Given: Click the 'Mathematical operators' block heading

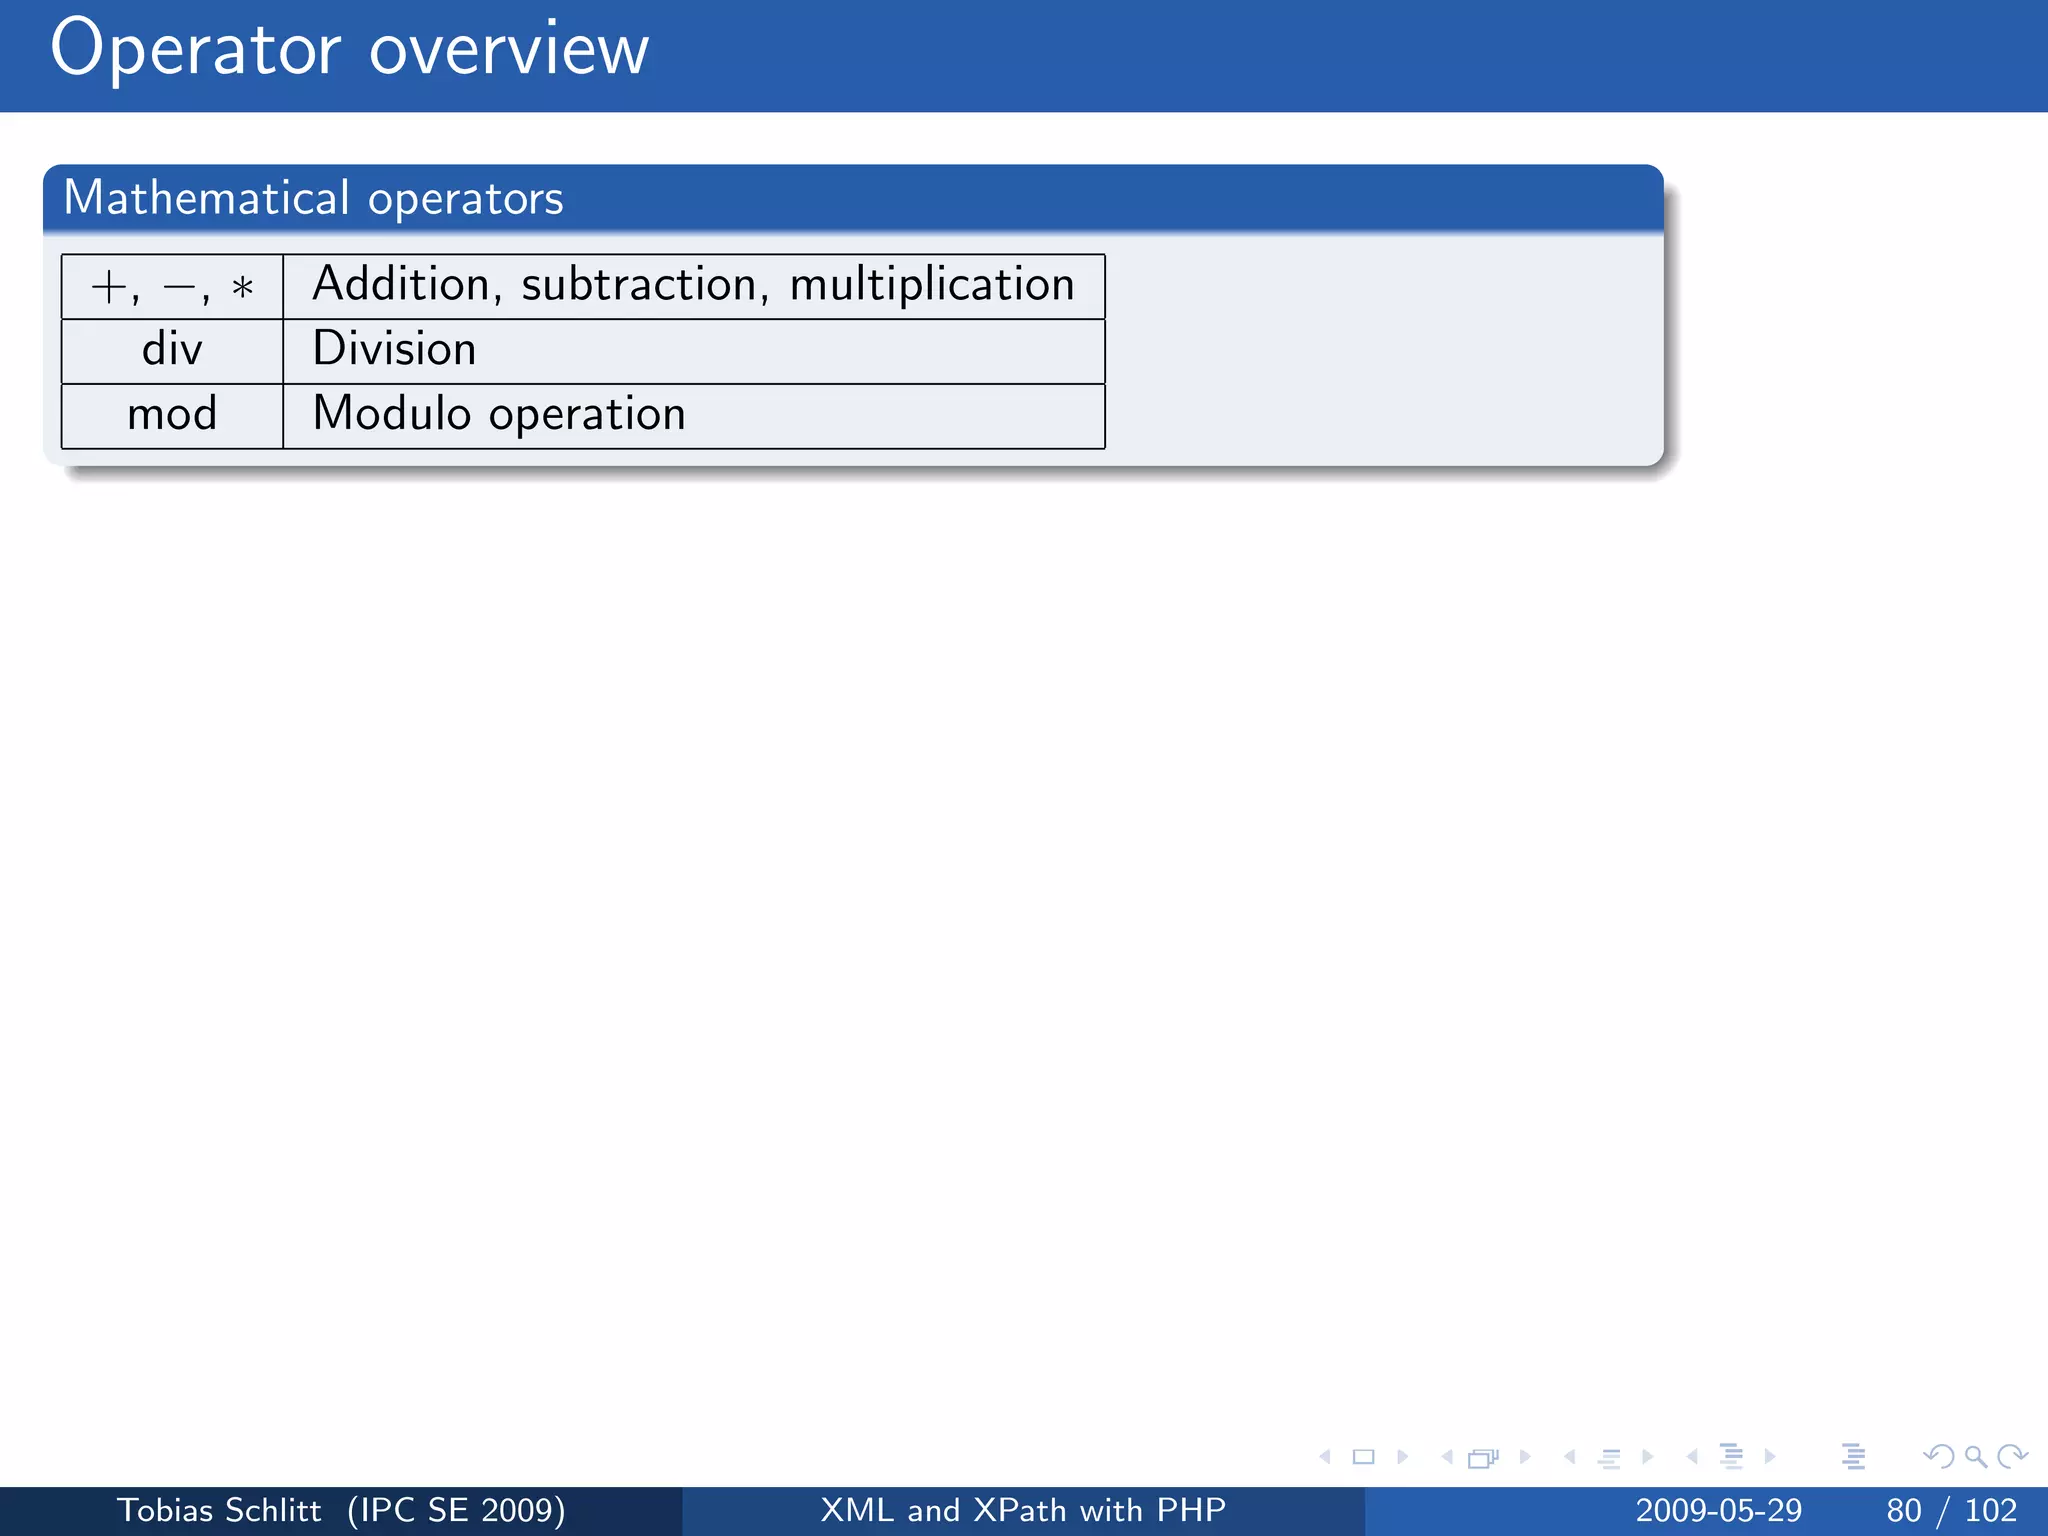Looking at the screenshot, I should pos(313,198).
